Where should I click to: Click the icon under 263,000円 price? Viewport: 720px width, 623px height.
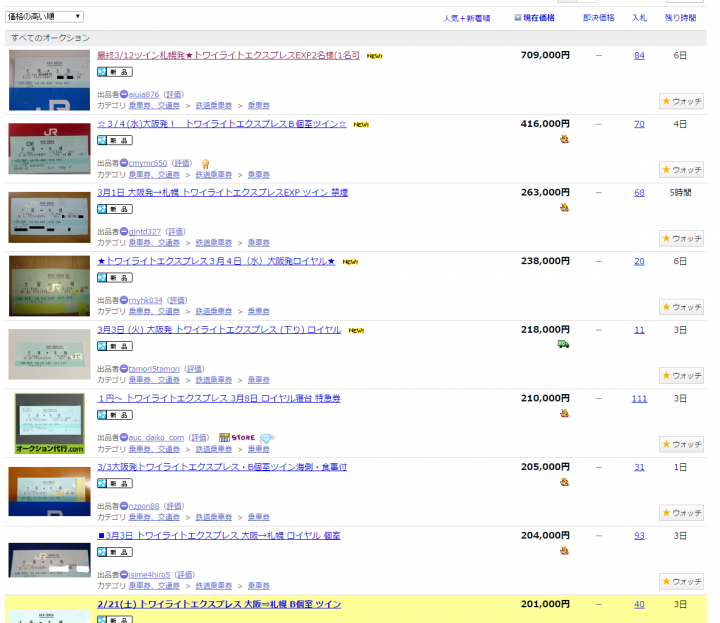564,208
